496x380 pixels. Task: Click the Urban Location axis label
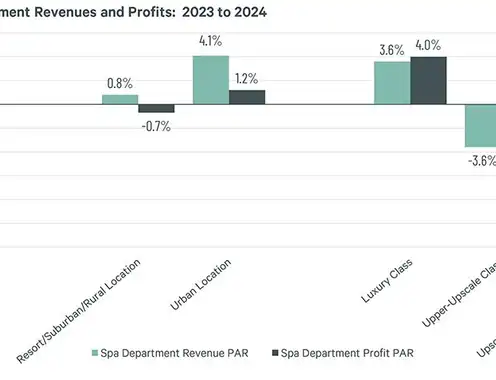point(201,284)
